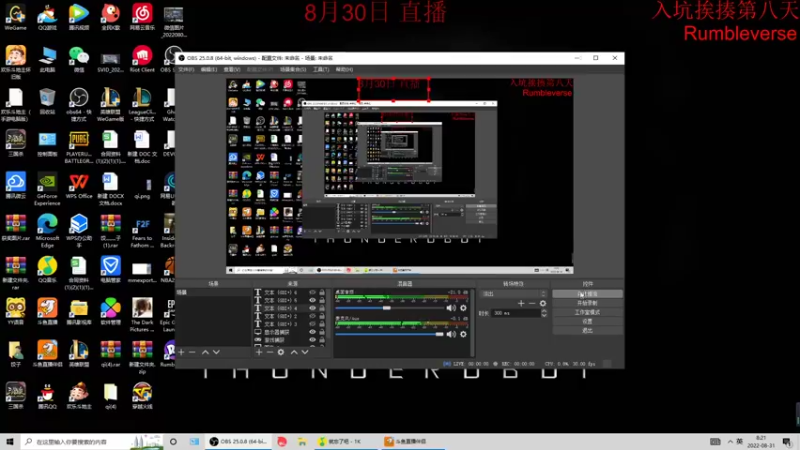Select 回收站 recycle bin icon
Viewport: 800px width, 450px height.
click(x=47, y=102)
